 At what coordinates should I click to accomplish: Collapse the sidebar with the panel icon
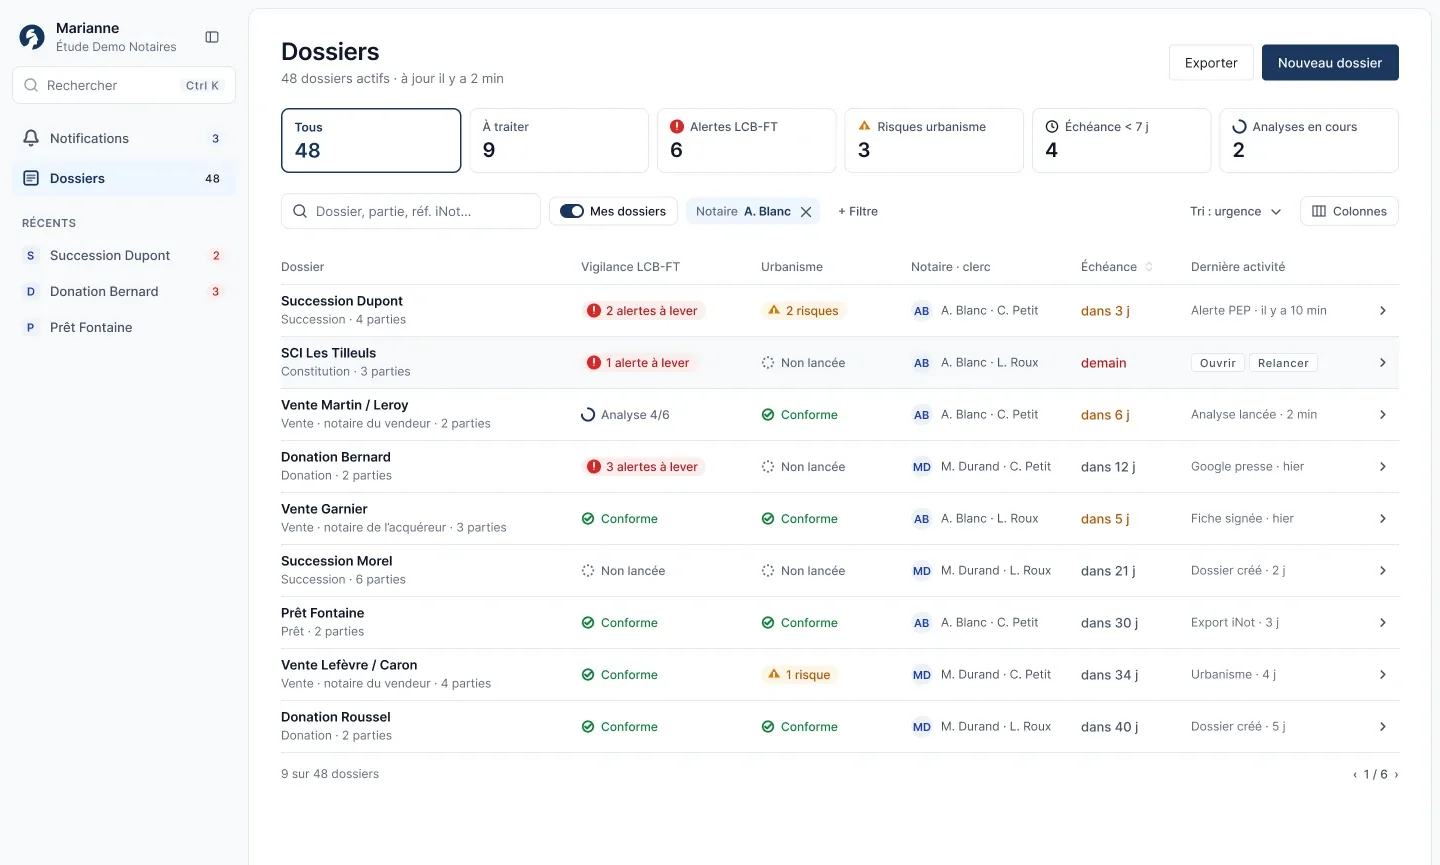pos(212,37)
